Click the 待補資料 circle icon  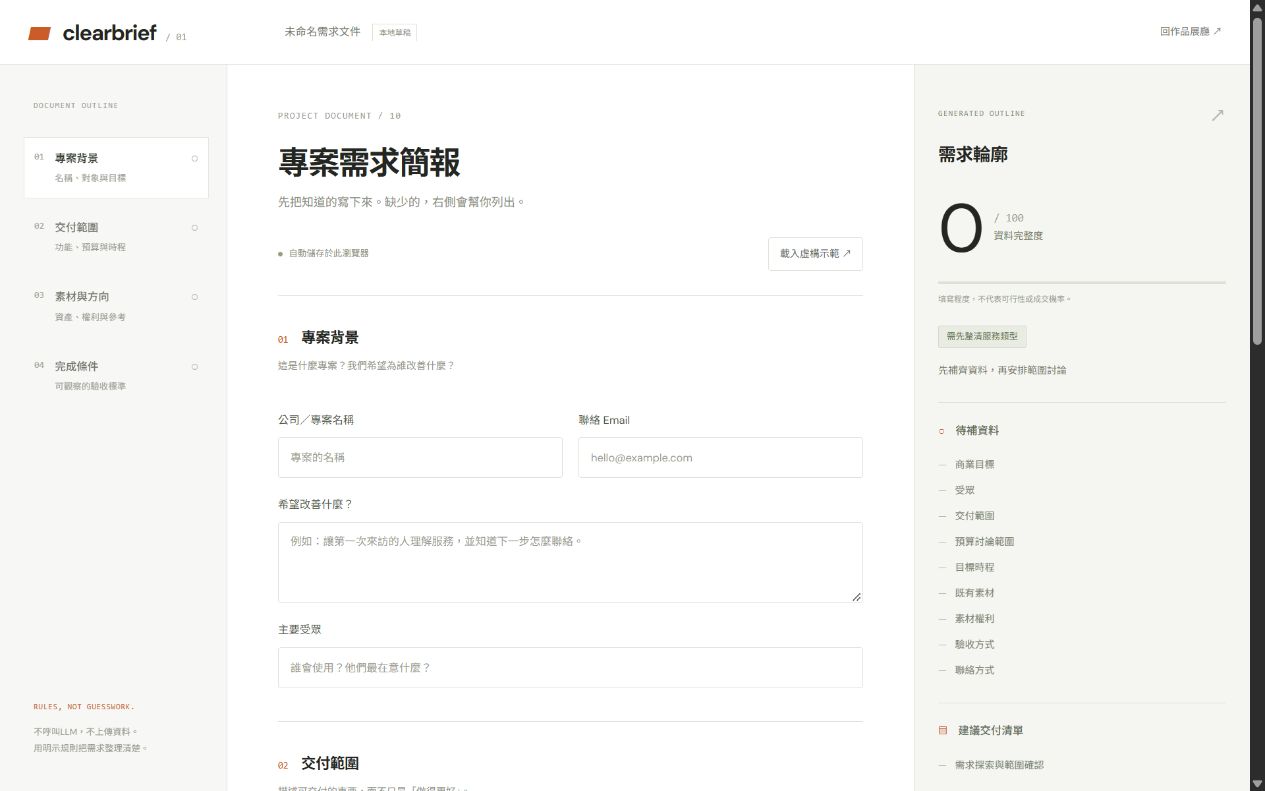[941, 431]
